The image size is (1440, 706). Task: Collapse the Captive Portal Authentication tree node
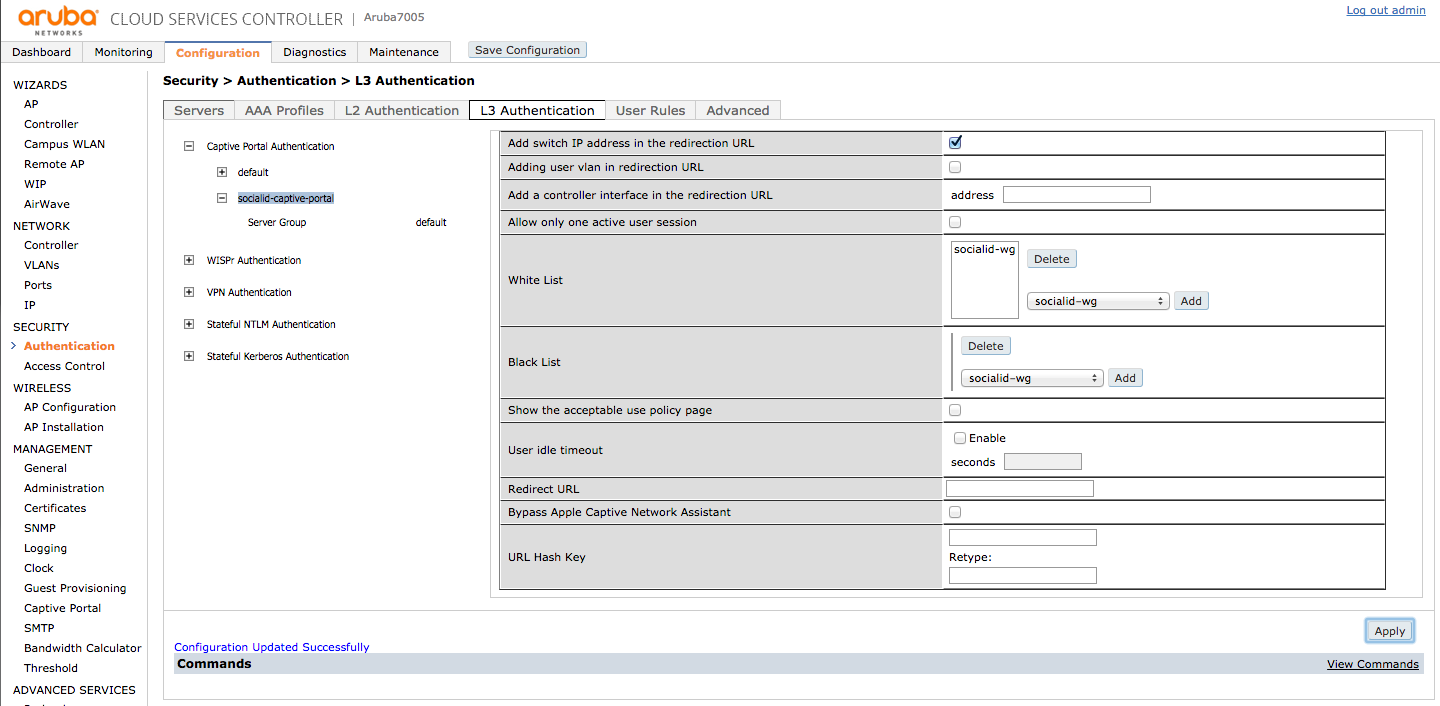click(189, 146)
